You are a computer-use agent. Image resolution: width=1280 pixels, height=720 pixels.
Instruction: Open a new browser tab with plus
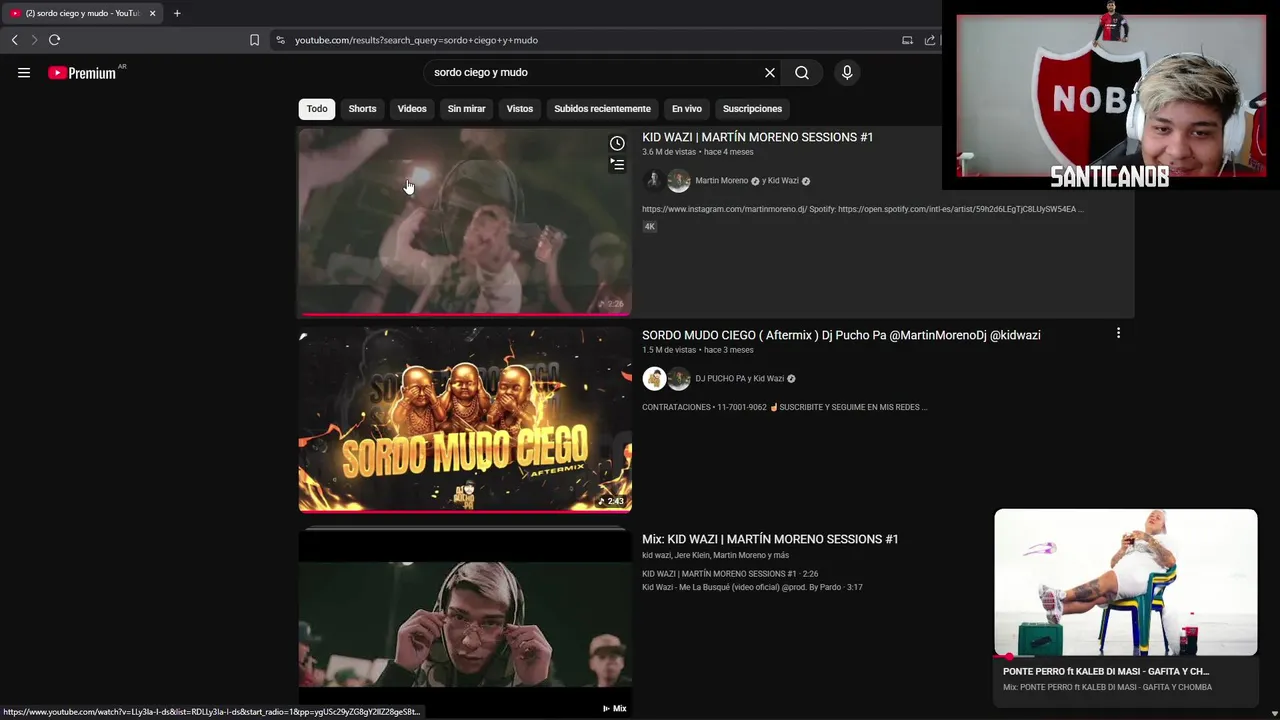pyautogui.click(x=177, y=13)
